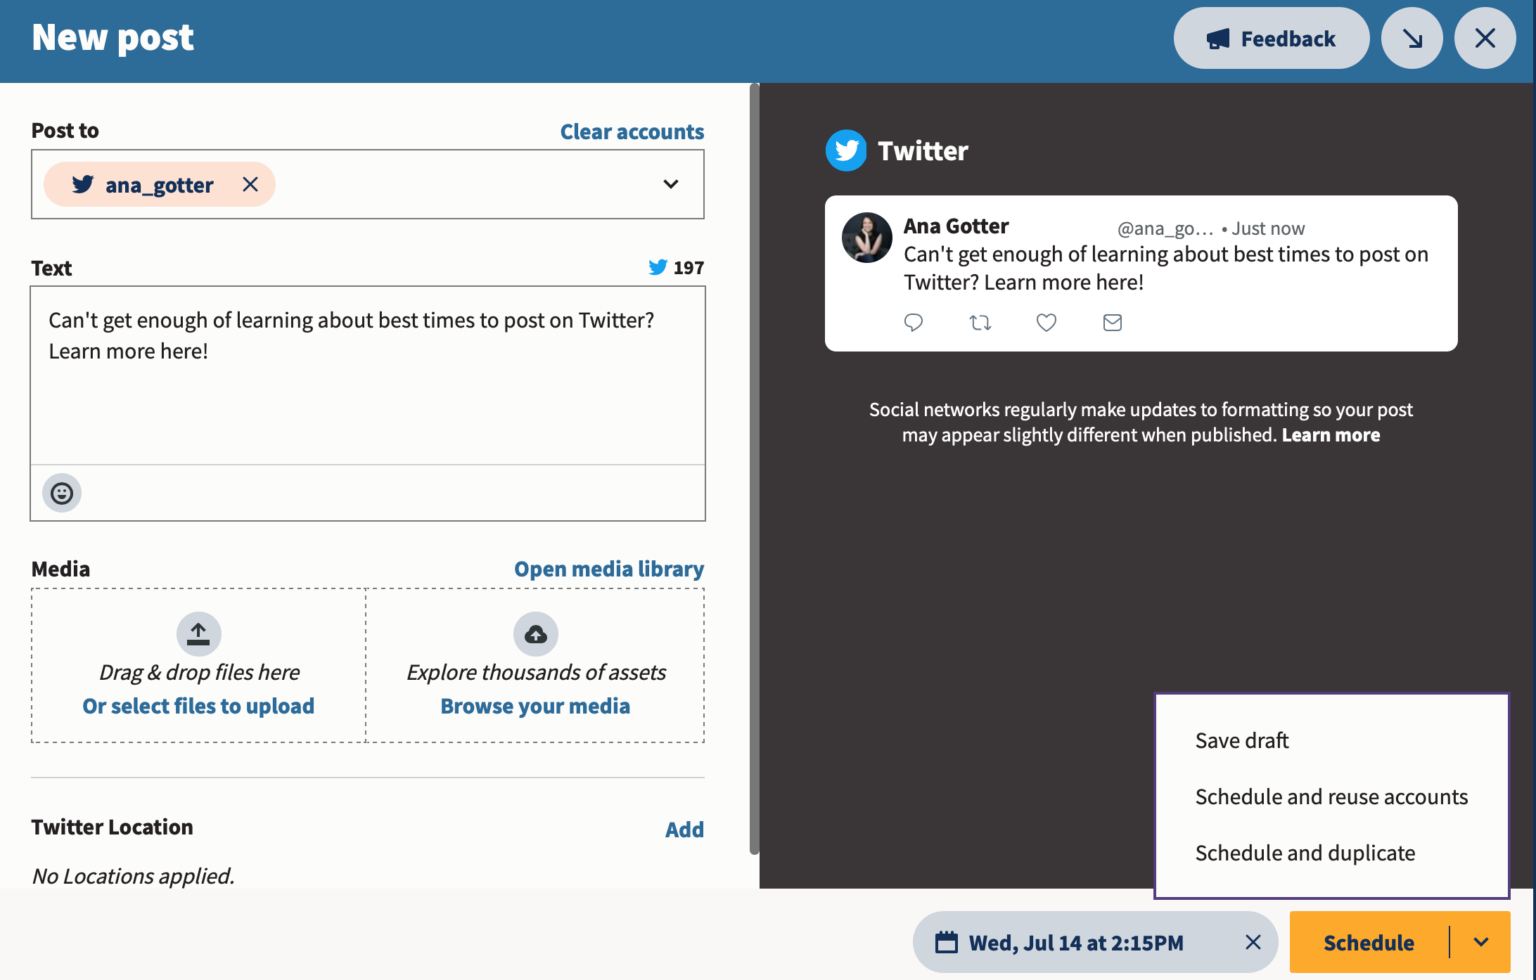Click the heart icon on the tweet preview
Viewport: 1536px width, 980px height.
pos(1046,322)
